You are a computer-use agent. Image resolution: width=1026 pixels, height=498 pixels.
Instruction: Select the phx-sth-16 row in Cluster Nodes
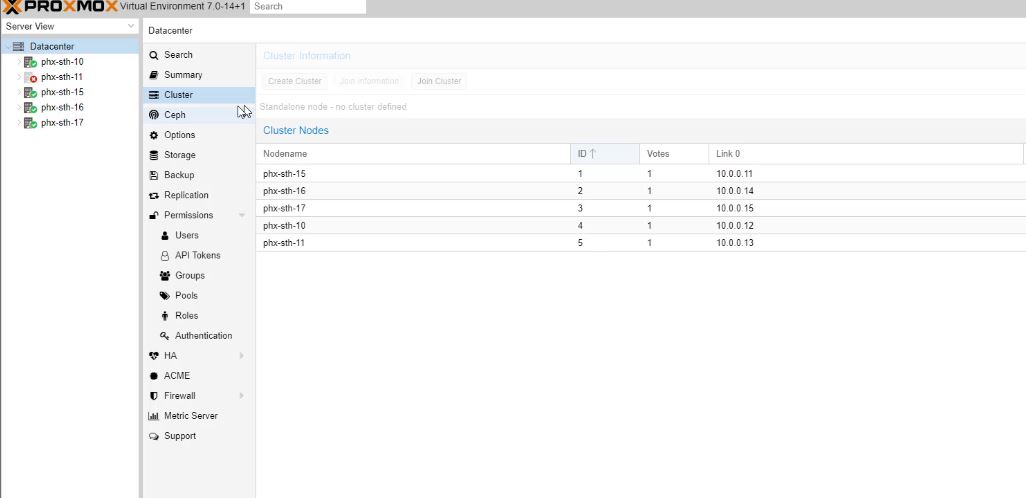(641, 191)
